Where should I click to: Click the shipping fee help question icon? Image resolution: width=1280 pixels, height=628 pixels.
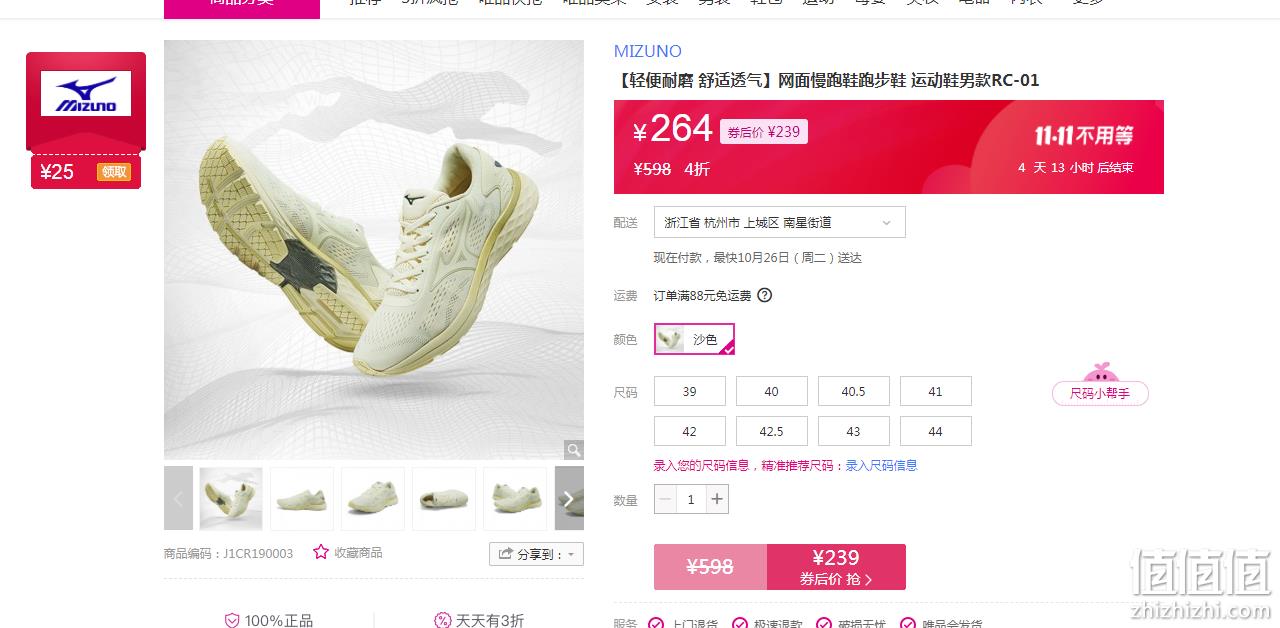765,295
